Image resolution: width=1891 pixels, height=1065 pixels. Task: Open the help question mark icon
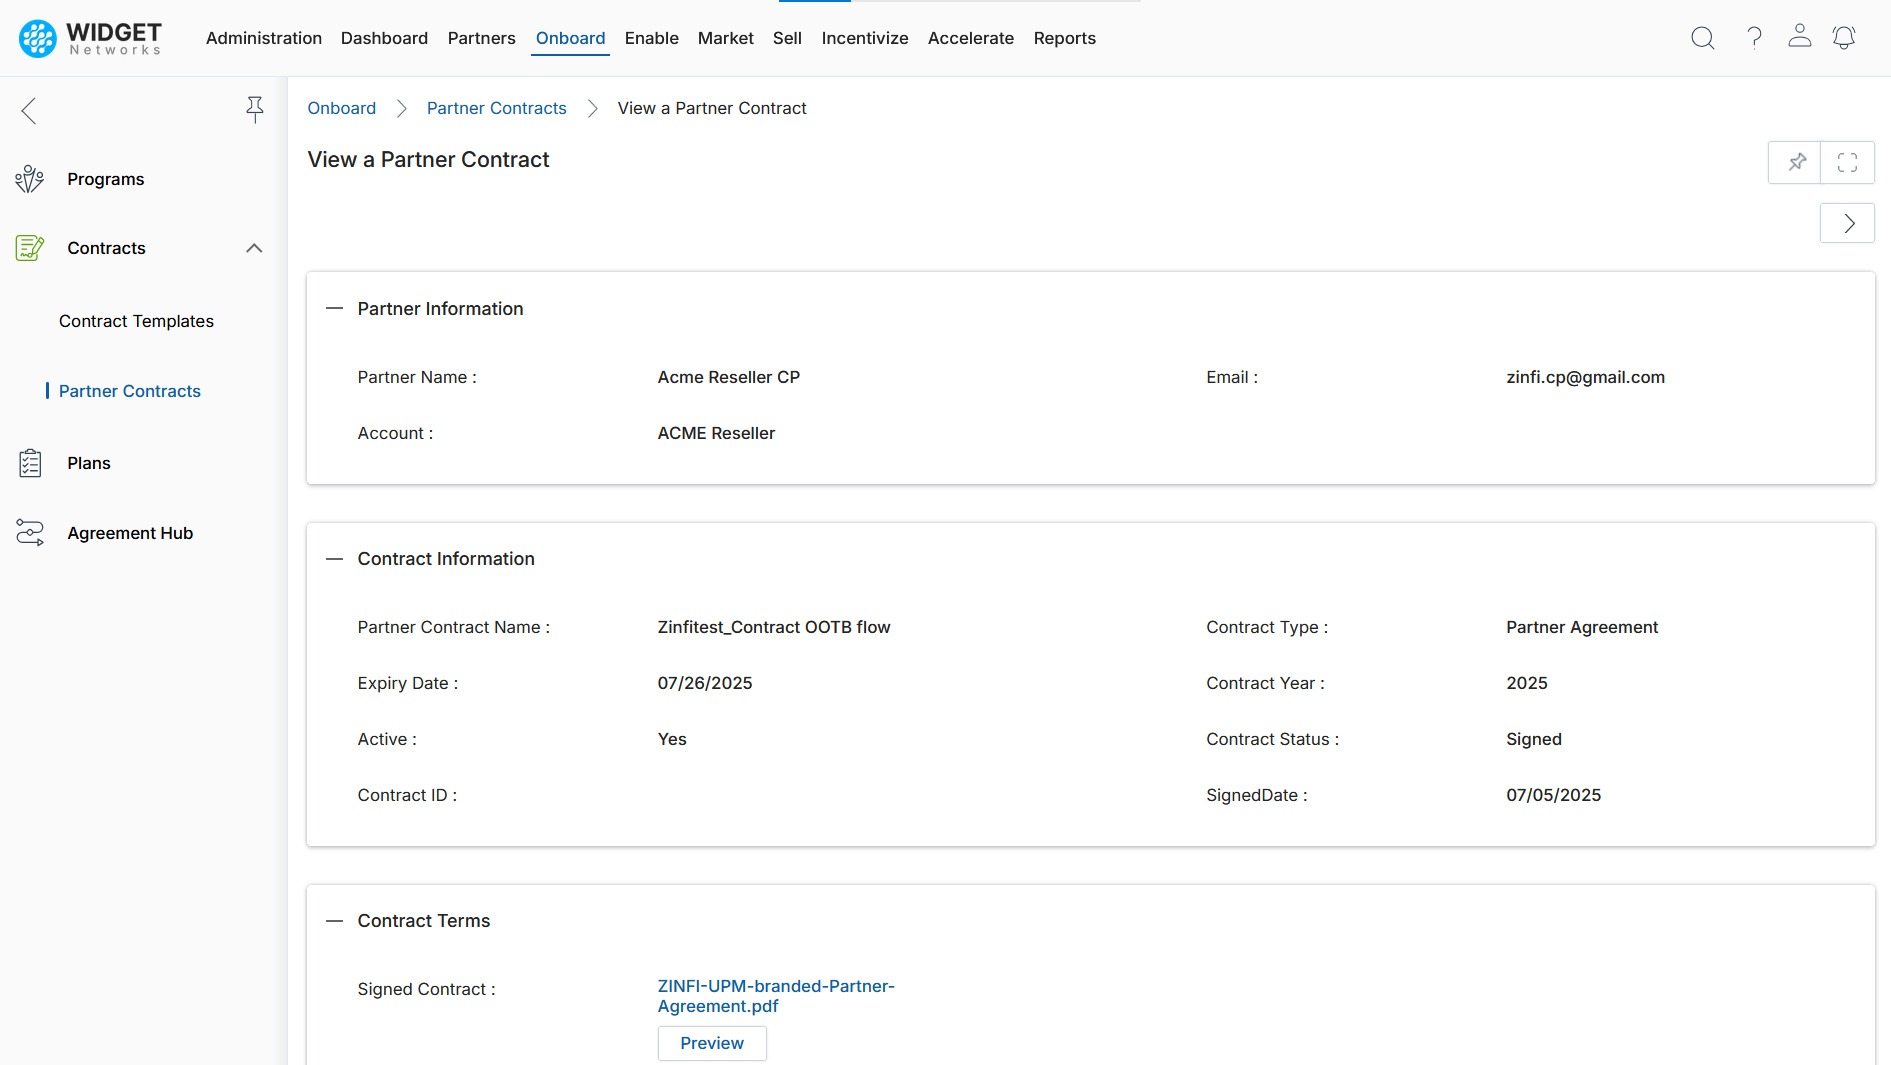[1754, 38]
